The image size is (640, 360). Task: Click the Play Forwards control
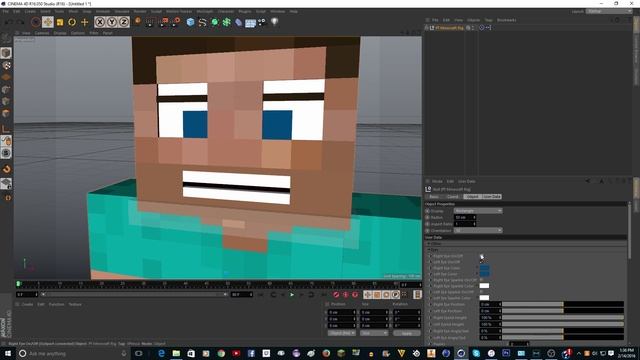point(292,295)
